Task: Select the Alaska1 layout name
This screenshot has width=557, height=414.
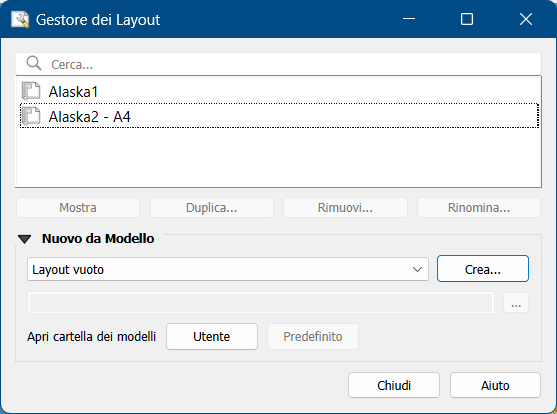Action: point(73,92)
